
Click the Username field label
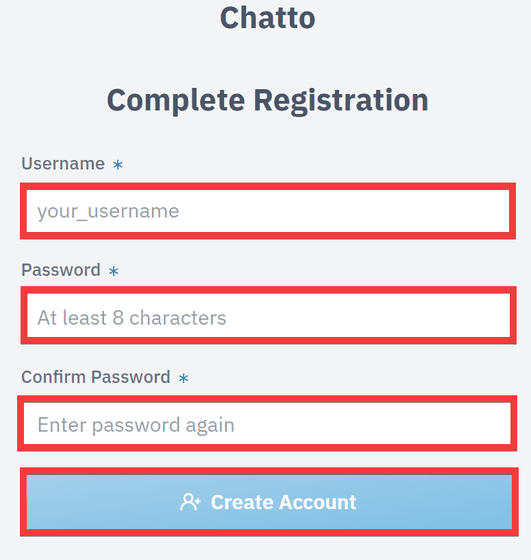pyautogui.click(x=63, y=164)
